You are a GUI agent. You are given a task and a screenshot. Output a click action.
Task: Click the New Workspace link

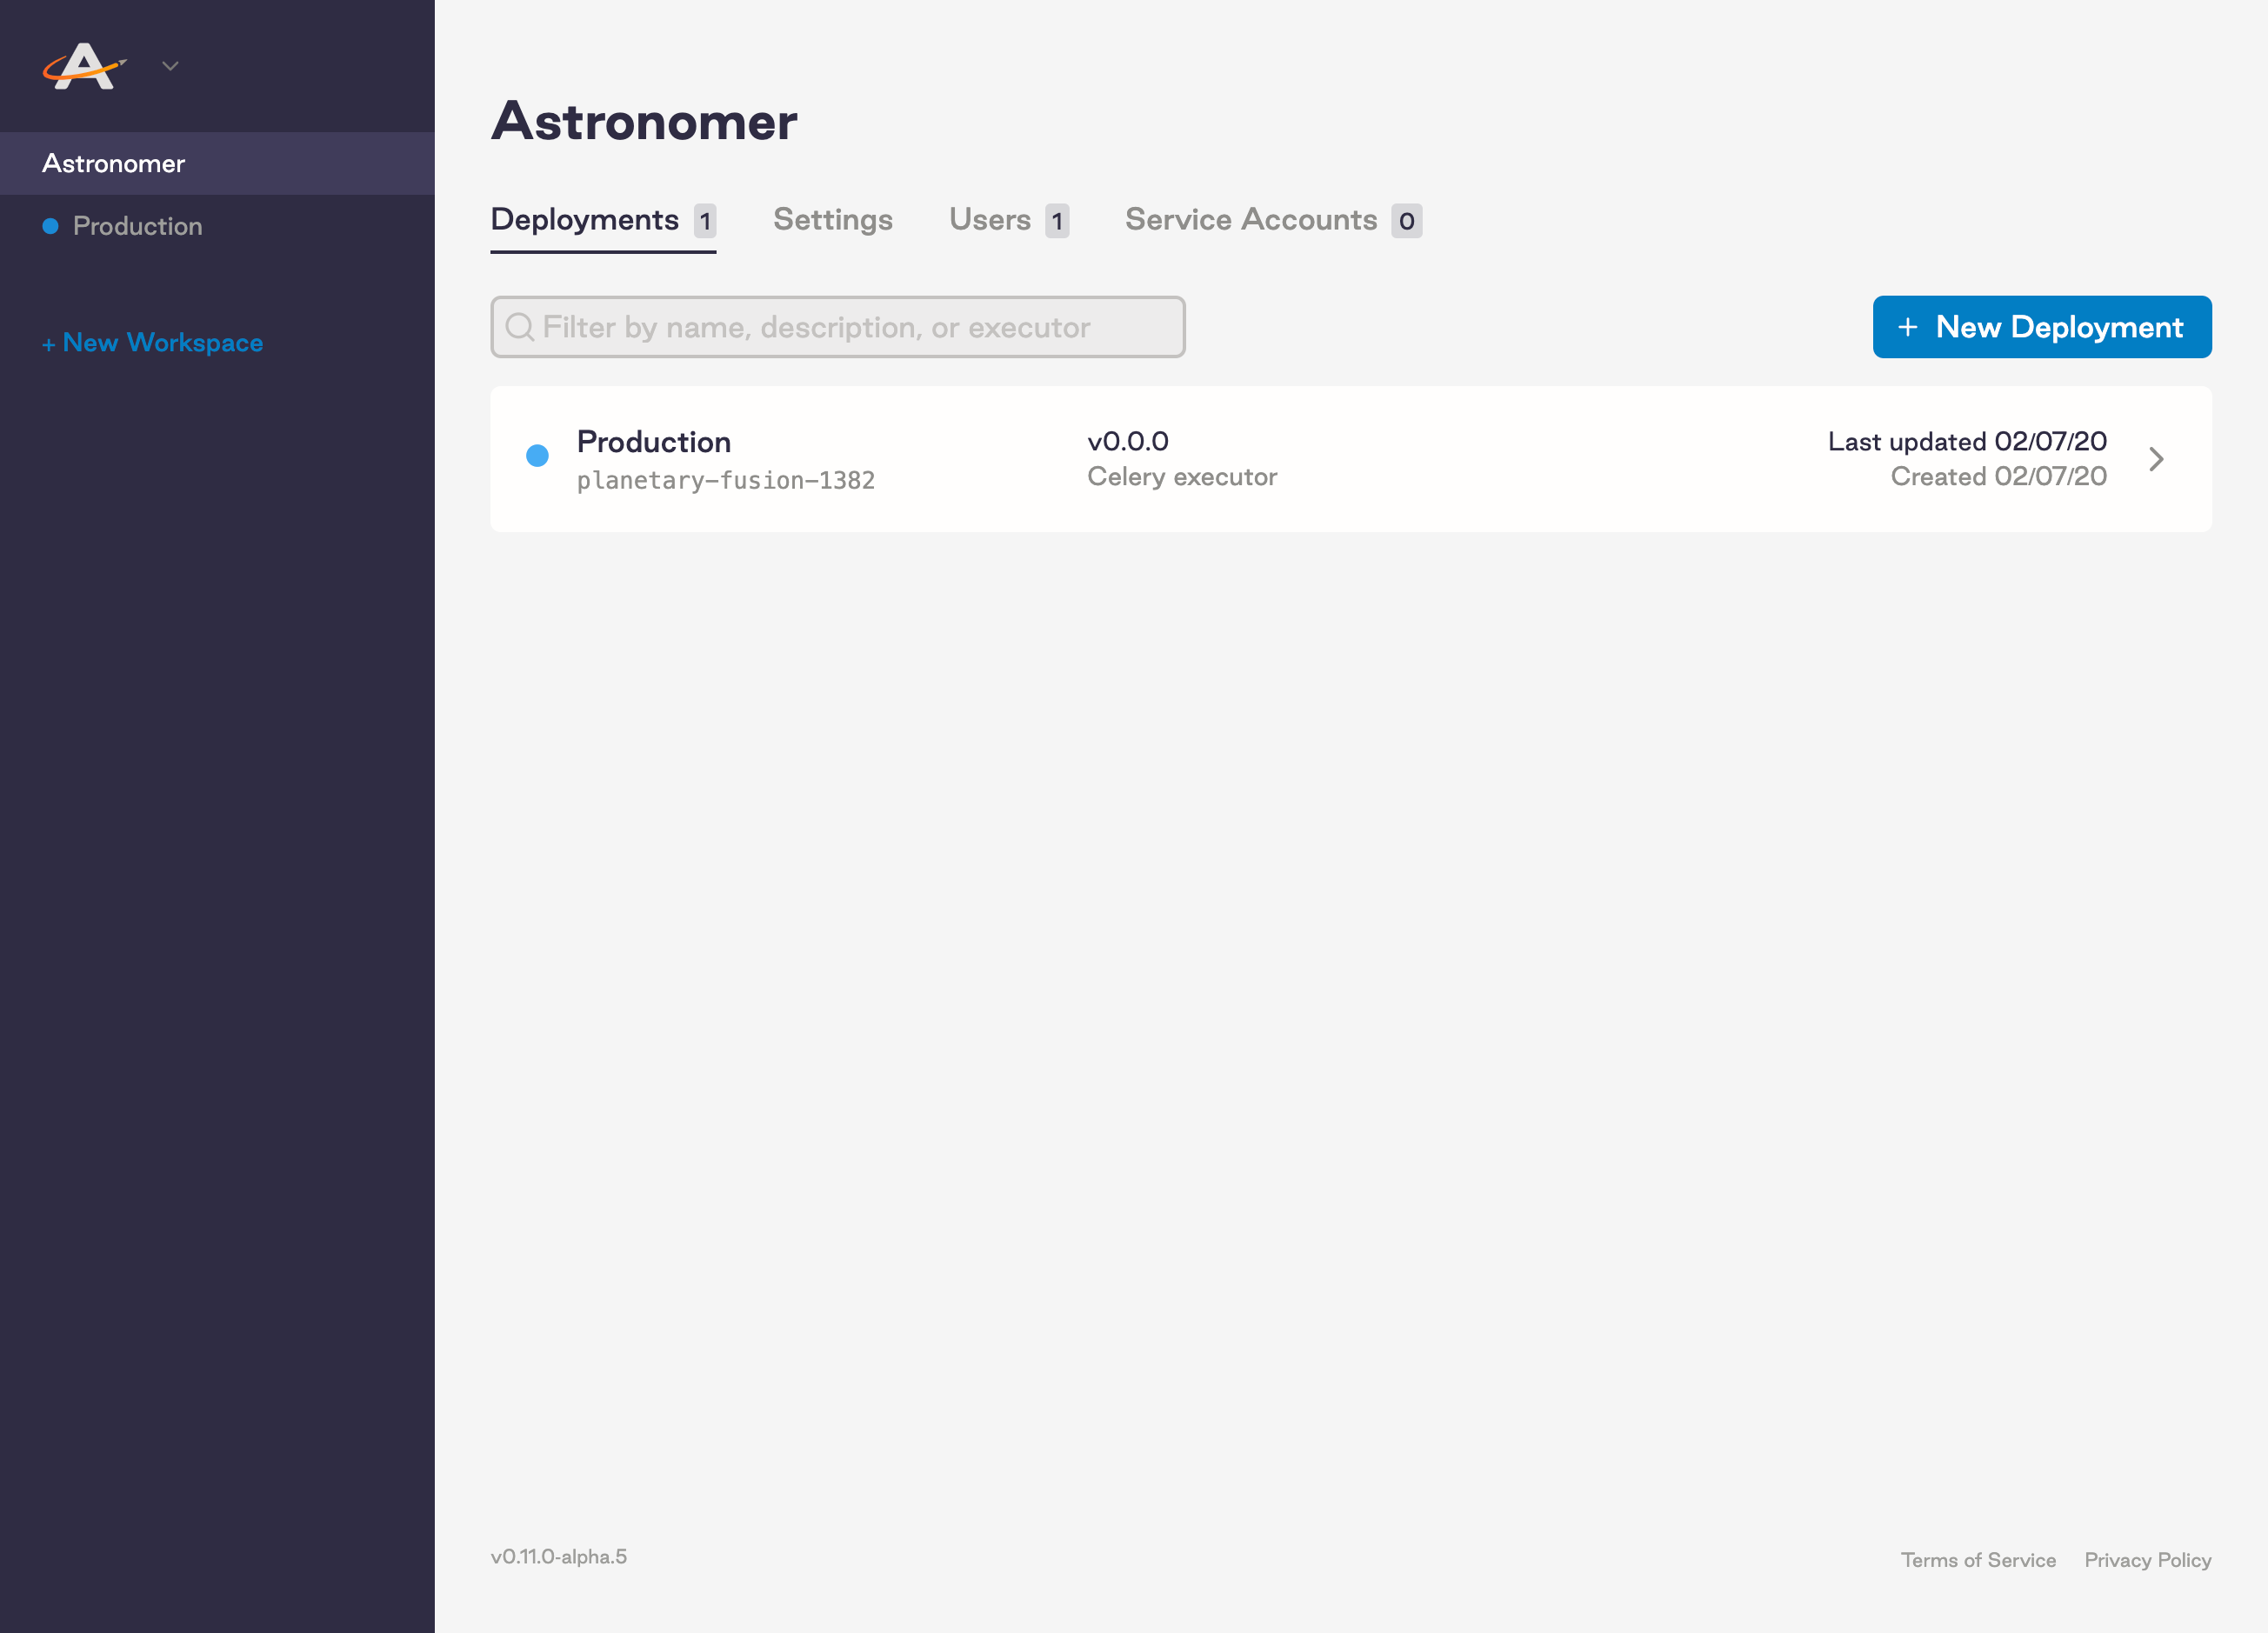coord(152,343)
